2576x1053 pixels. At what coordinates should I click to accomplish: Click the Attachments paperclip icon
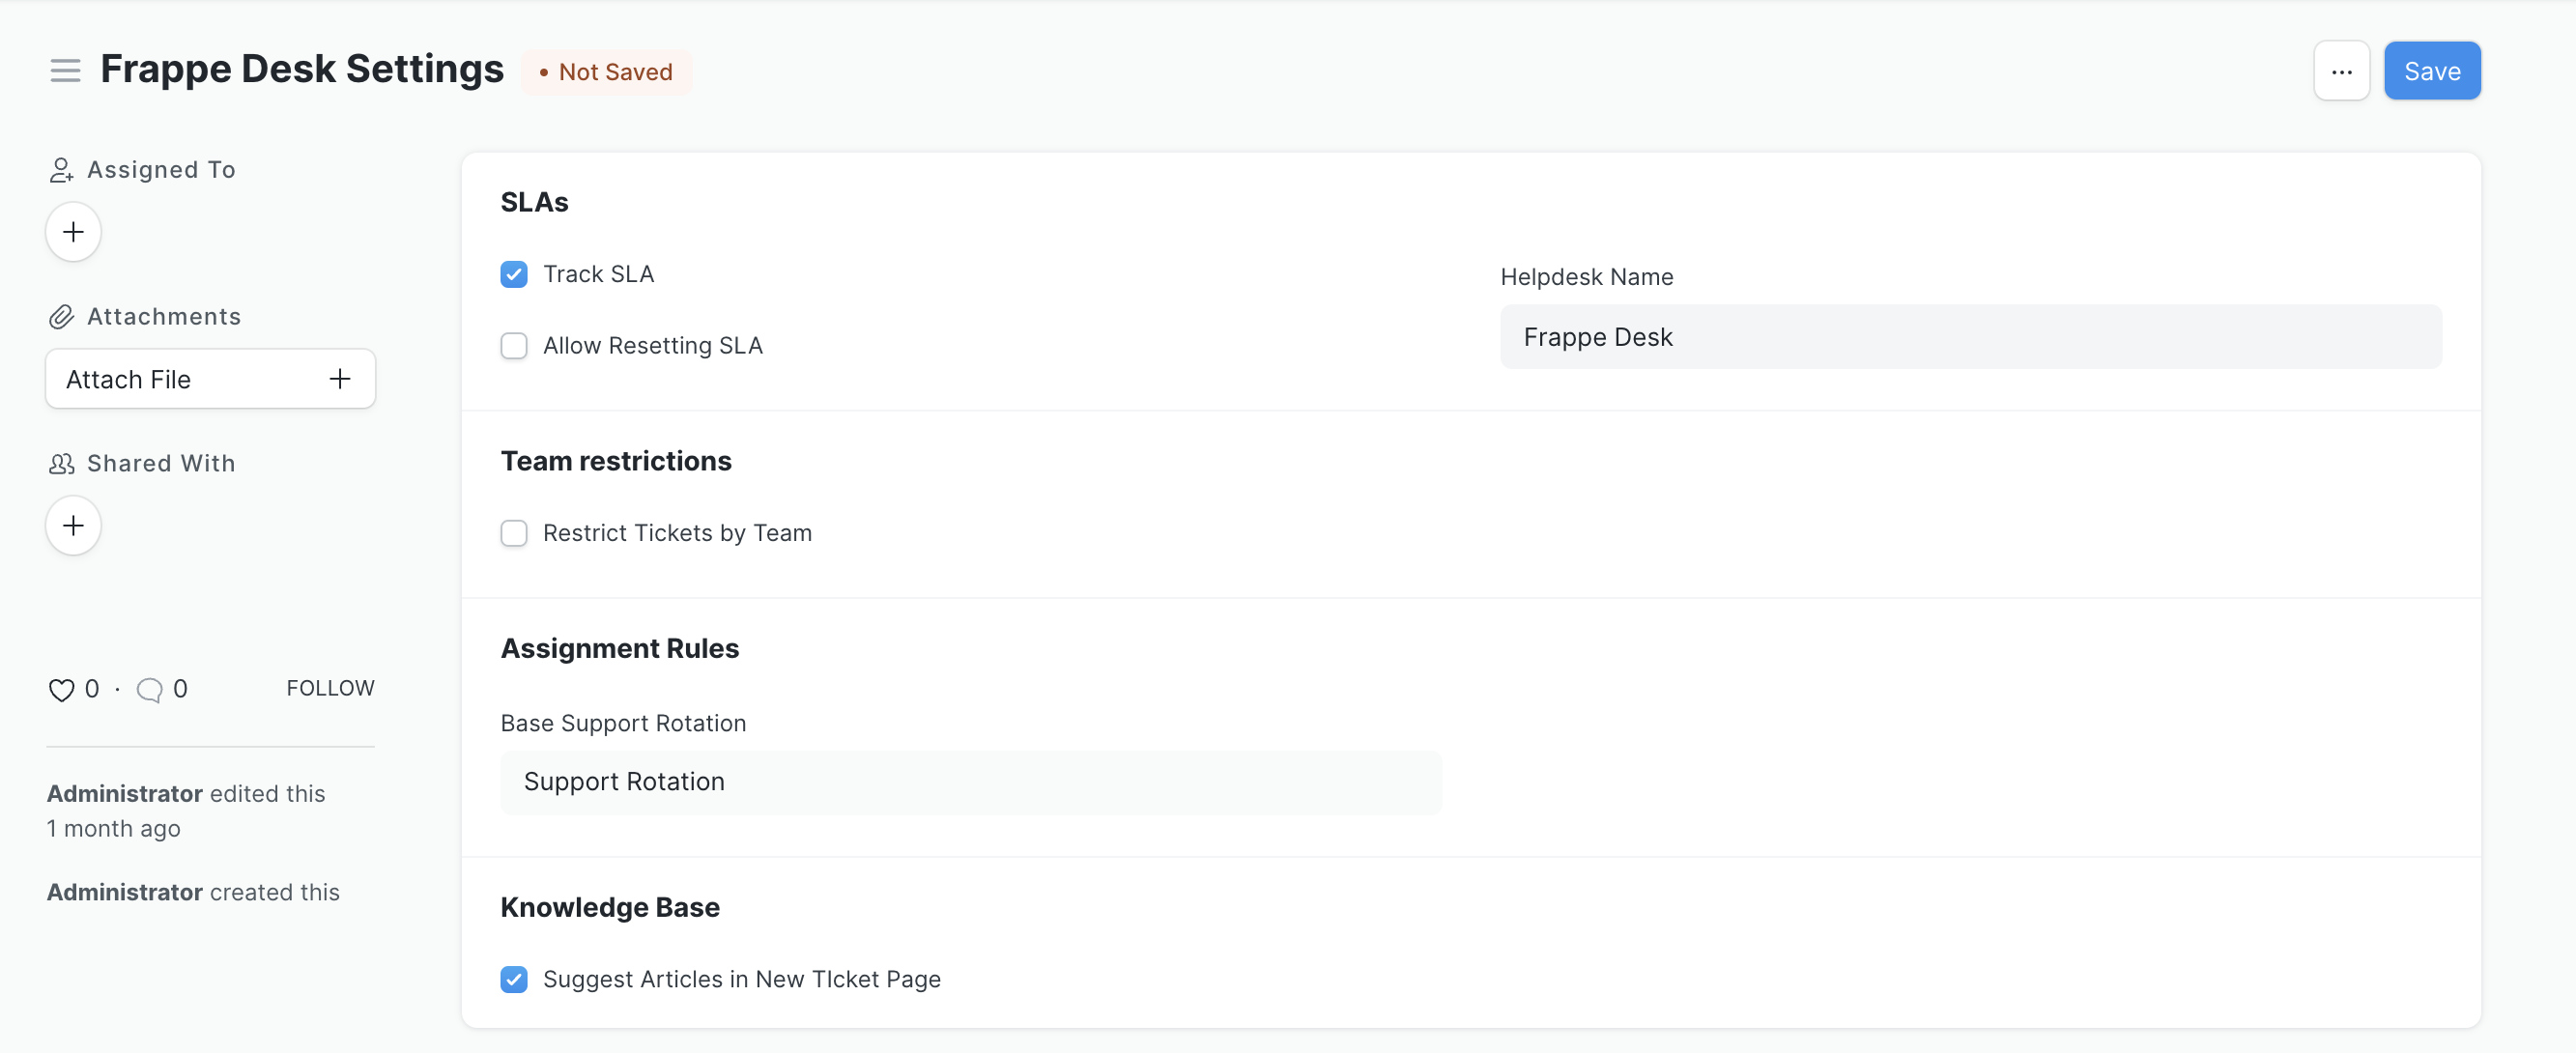click(61, 316)
